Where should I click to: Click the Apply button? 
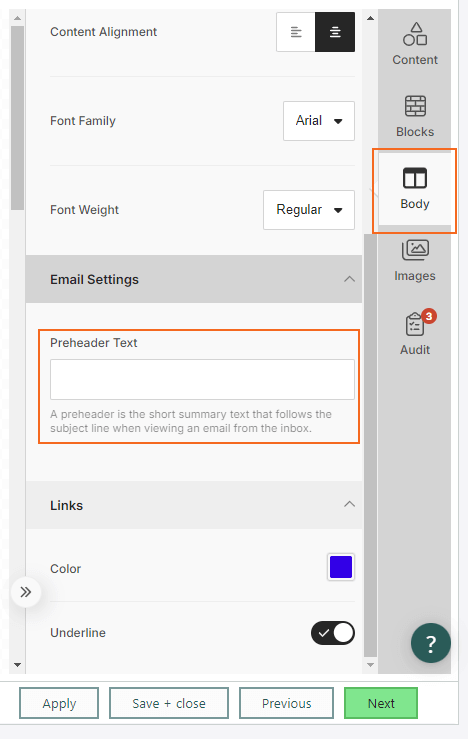click(59, 703)
